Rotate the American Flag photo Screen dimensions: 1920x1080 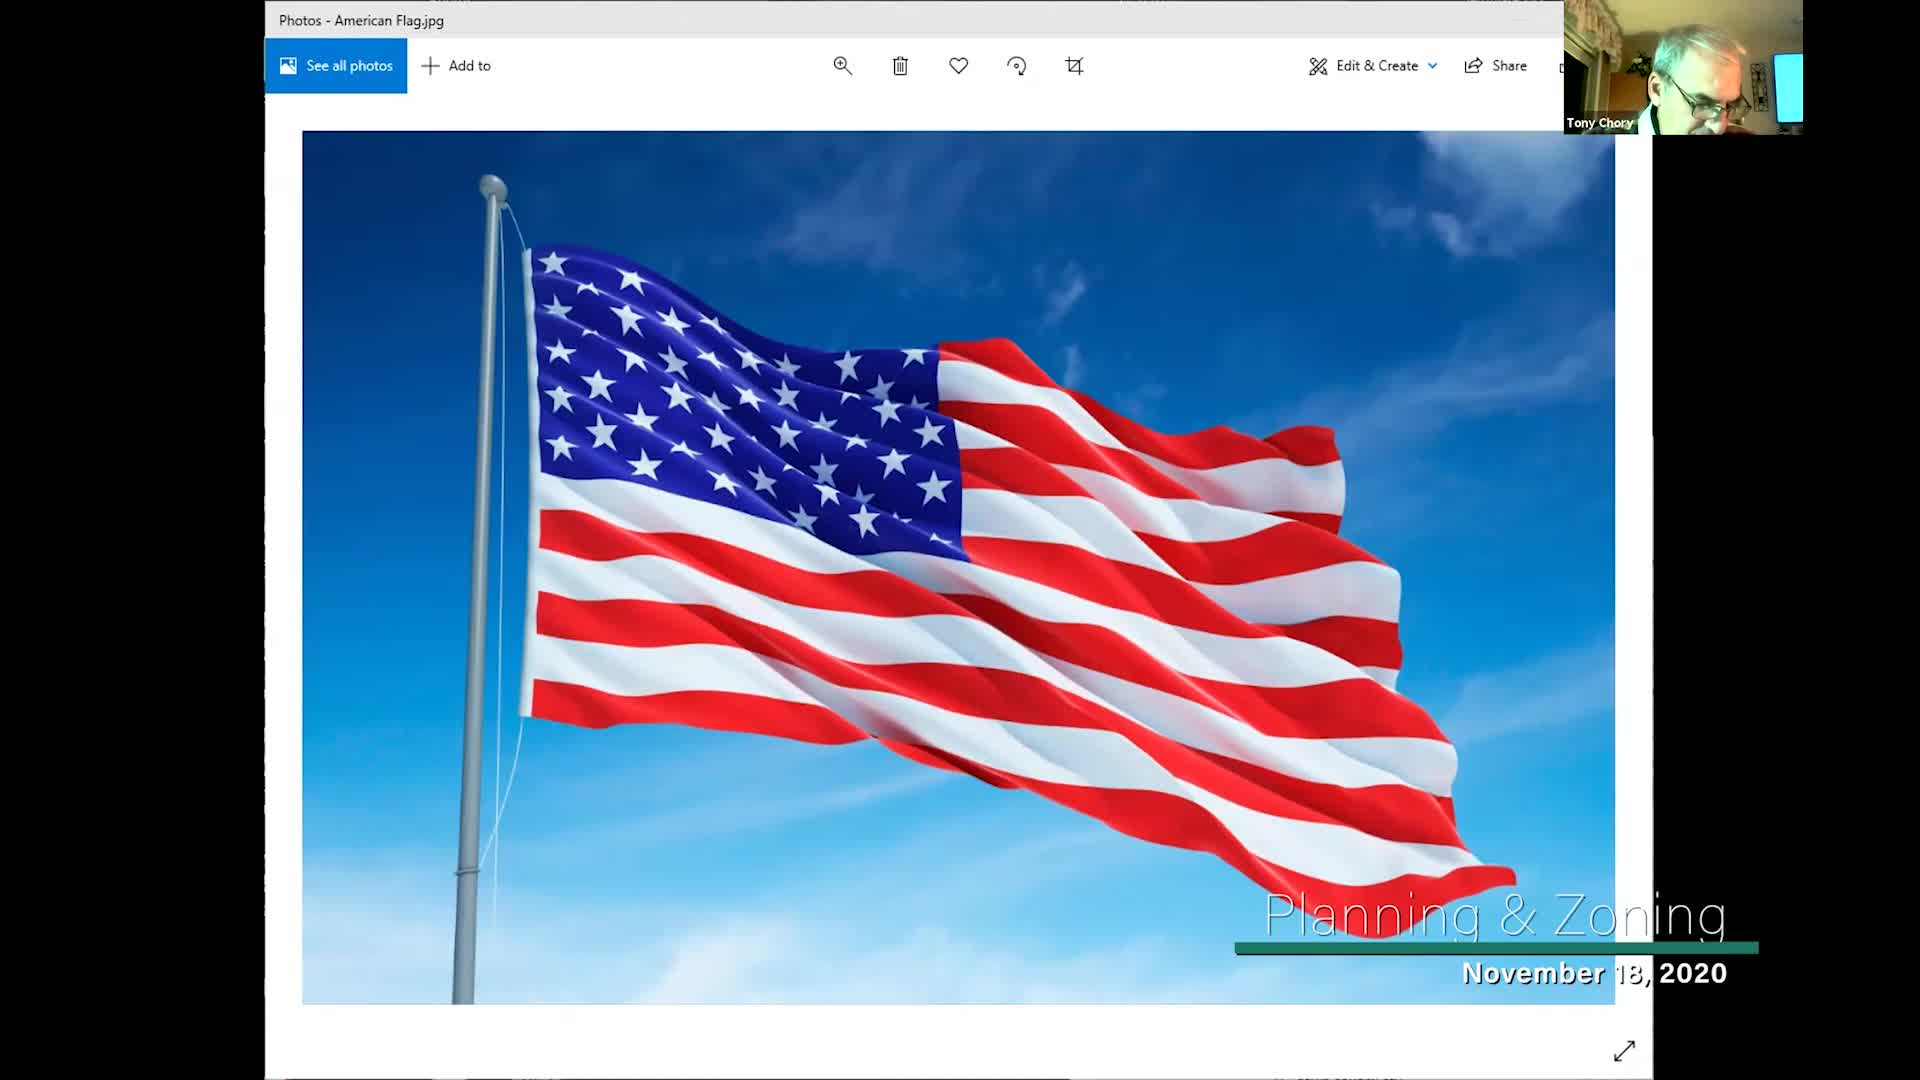click(x=1016, y=66)
